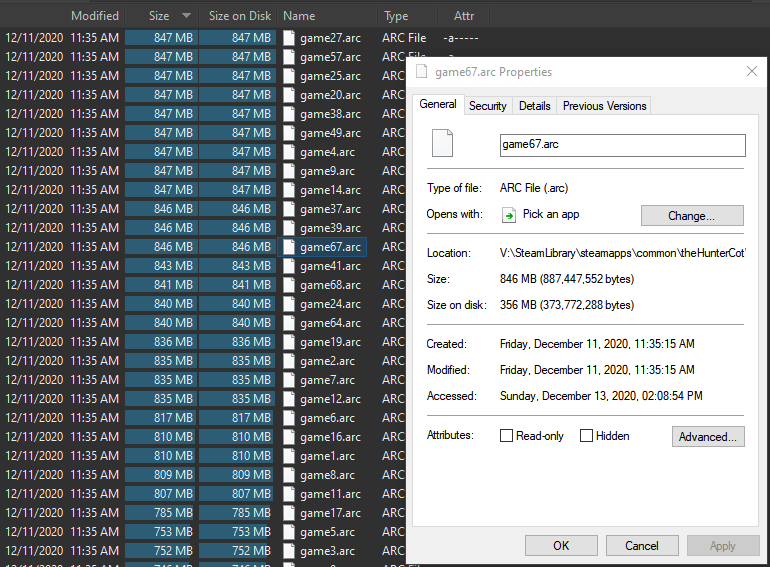Viewport: 770px width, 567px height.
Task: Toggle the Hidden attribute checkbox
Action: tap(587, 436)
